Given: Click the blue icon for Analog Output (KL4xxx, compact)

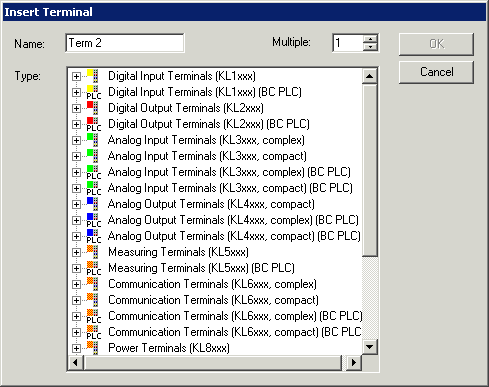Looking at the screenshot, I should point(93,204).
